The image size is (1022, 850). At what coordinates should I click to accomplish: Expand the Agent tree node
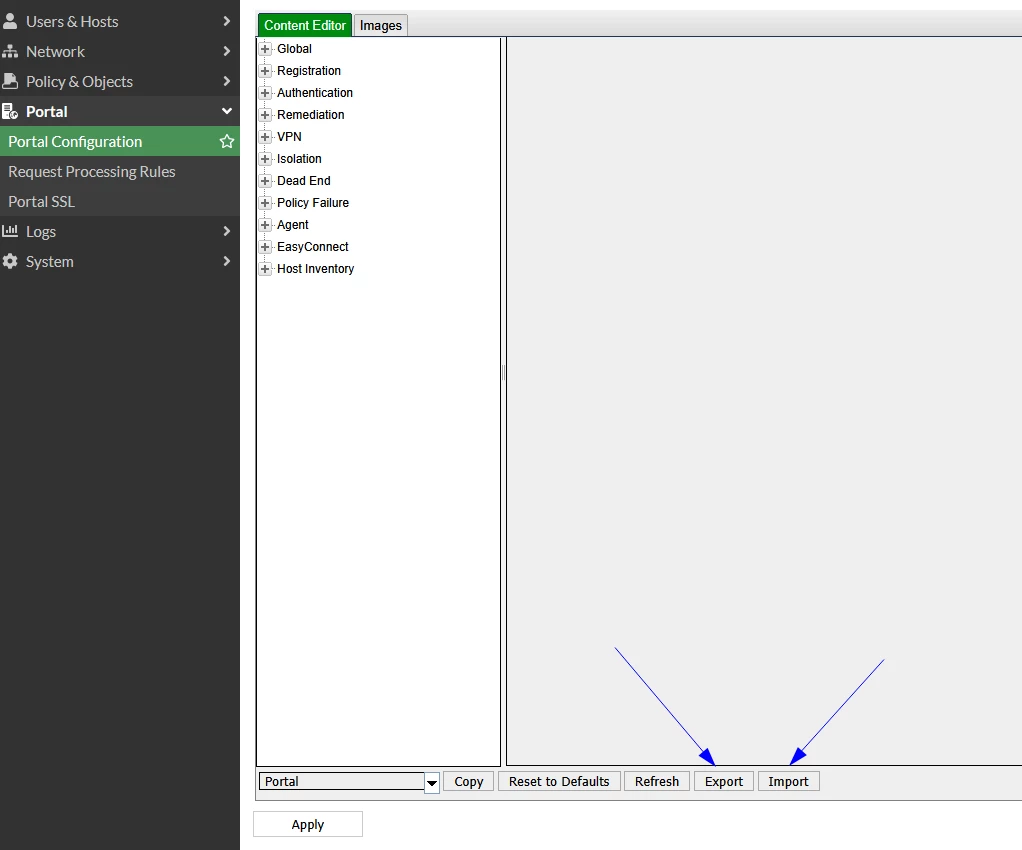[x=265, y=225]
